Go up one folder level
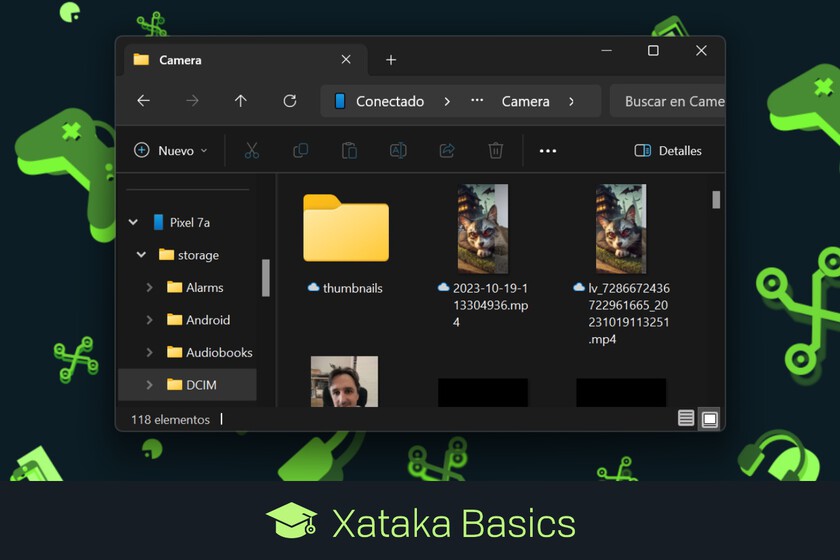840x560 pixels. [x=240, y=101]
